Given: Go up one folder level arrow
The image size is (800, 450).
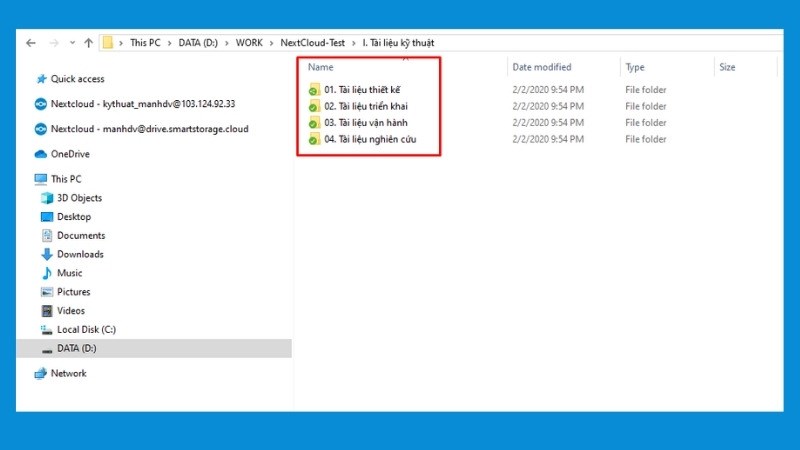Looking at the screenshot, I should click(x=89, y=43).
